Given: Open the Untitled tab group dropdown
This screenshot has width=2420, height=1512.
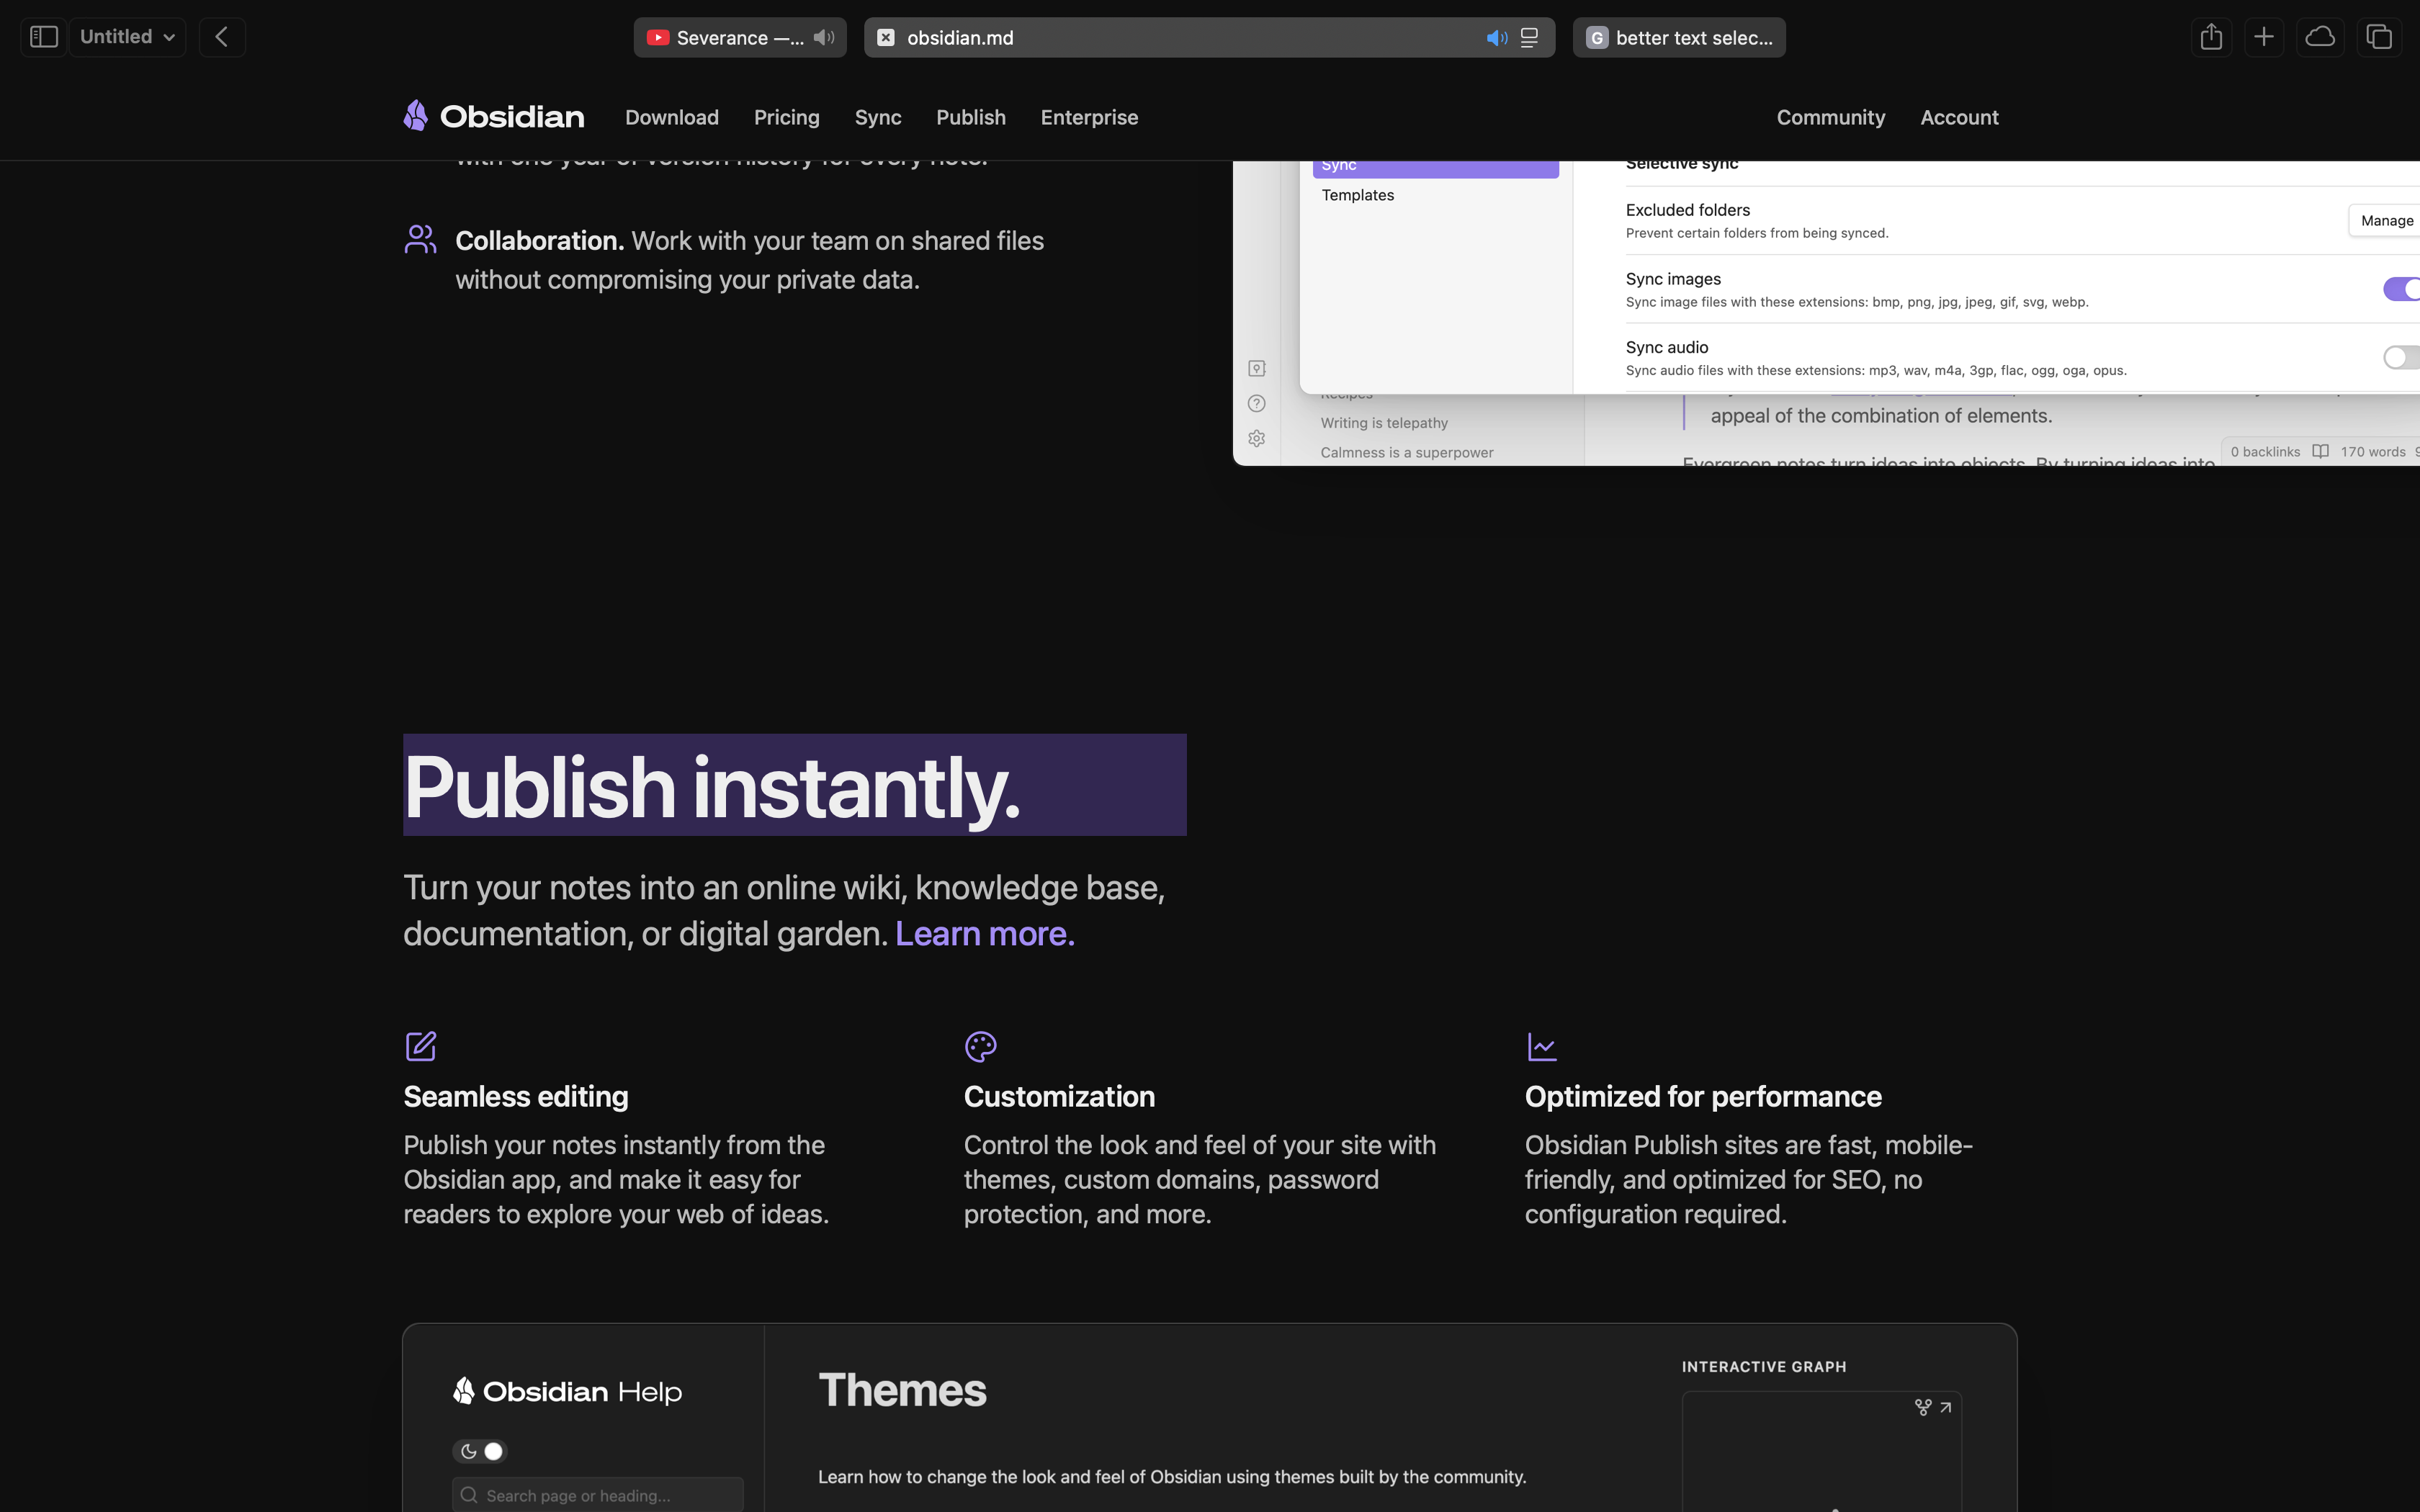Looking at the screenshot, I should click(127, 37).
